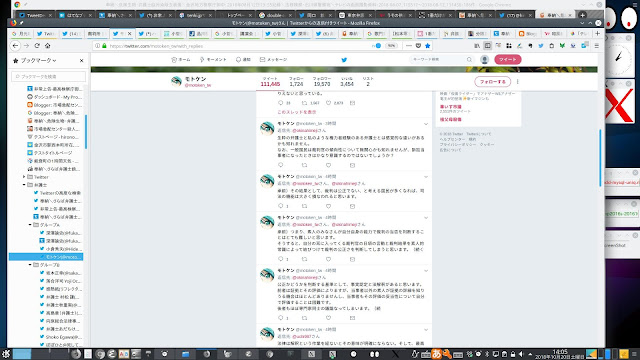
Task: Open ブックマーク sidebar header dropdown
Action: 38,60
